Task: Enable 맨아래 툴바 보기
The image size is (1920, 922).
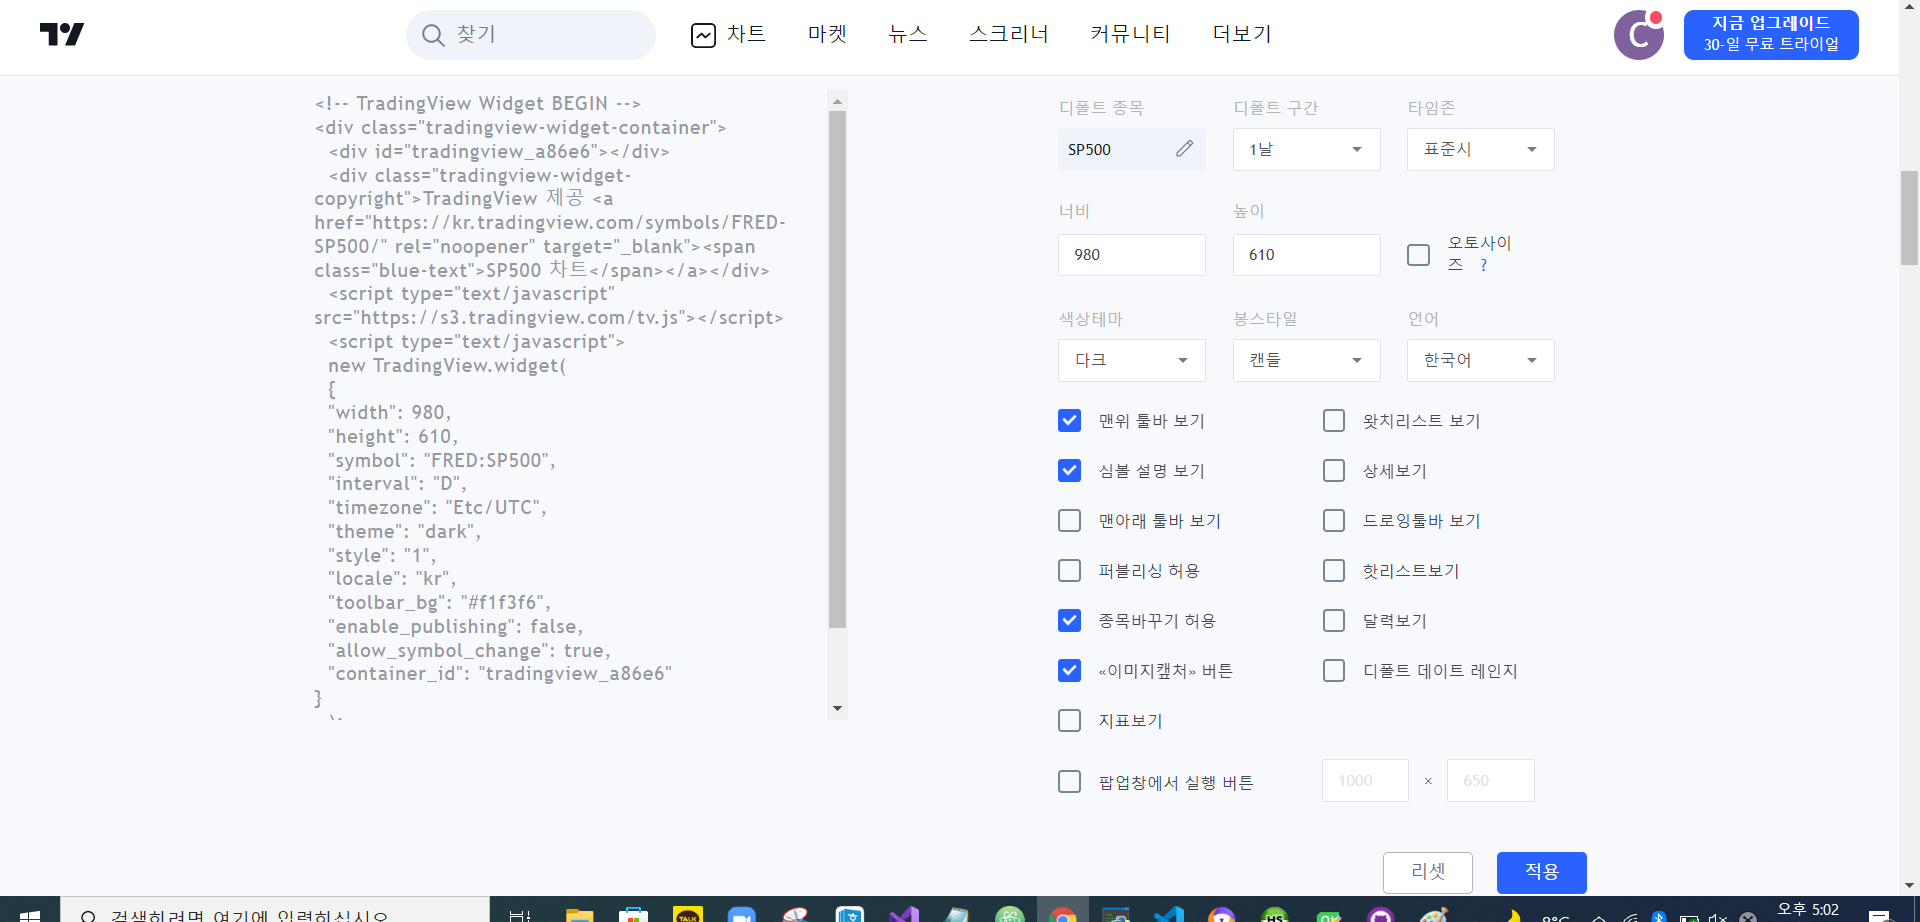Action: (x=1069, y=520)
